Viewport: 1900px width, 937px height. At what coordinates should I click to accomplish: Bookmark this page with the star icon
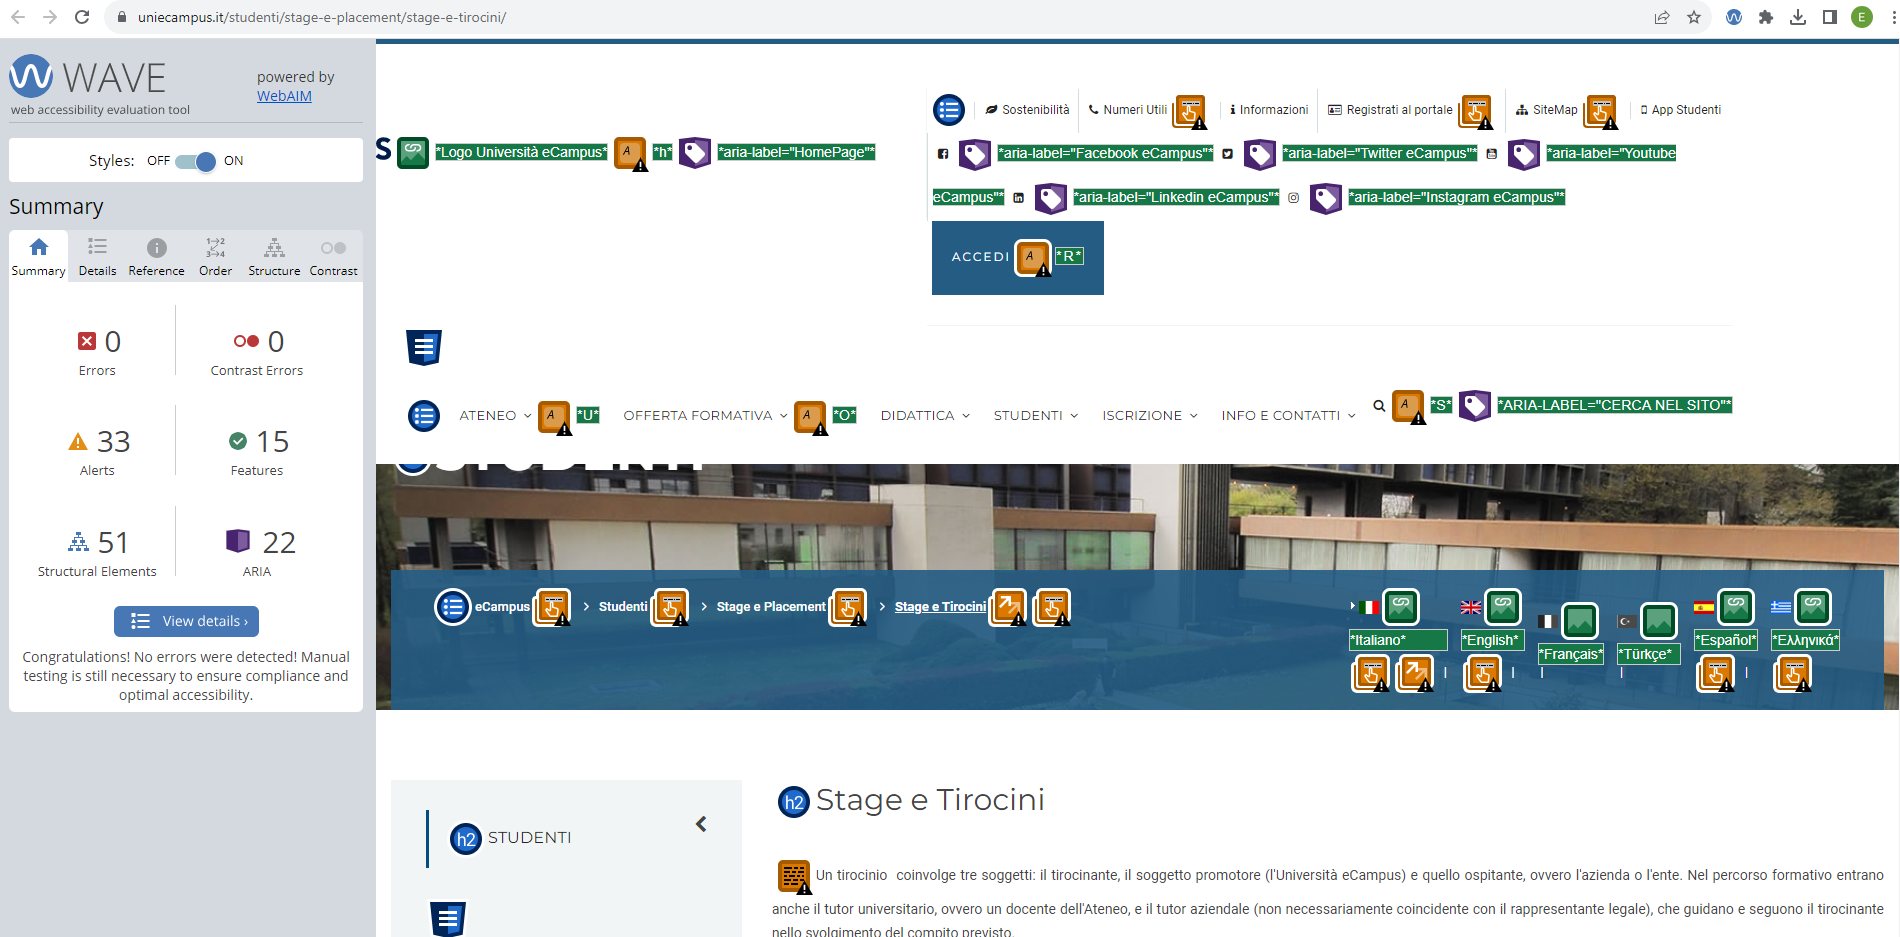1694,17
